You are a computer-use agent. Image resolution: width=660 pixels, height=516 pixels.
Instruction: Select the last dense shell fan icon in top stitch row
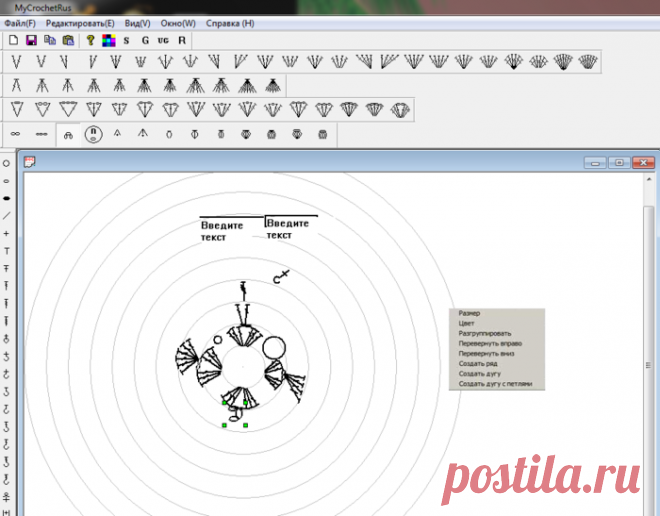(588, 62)
